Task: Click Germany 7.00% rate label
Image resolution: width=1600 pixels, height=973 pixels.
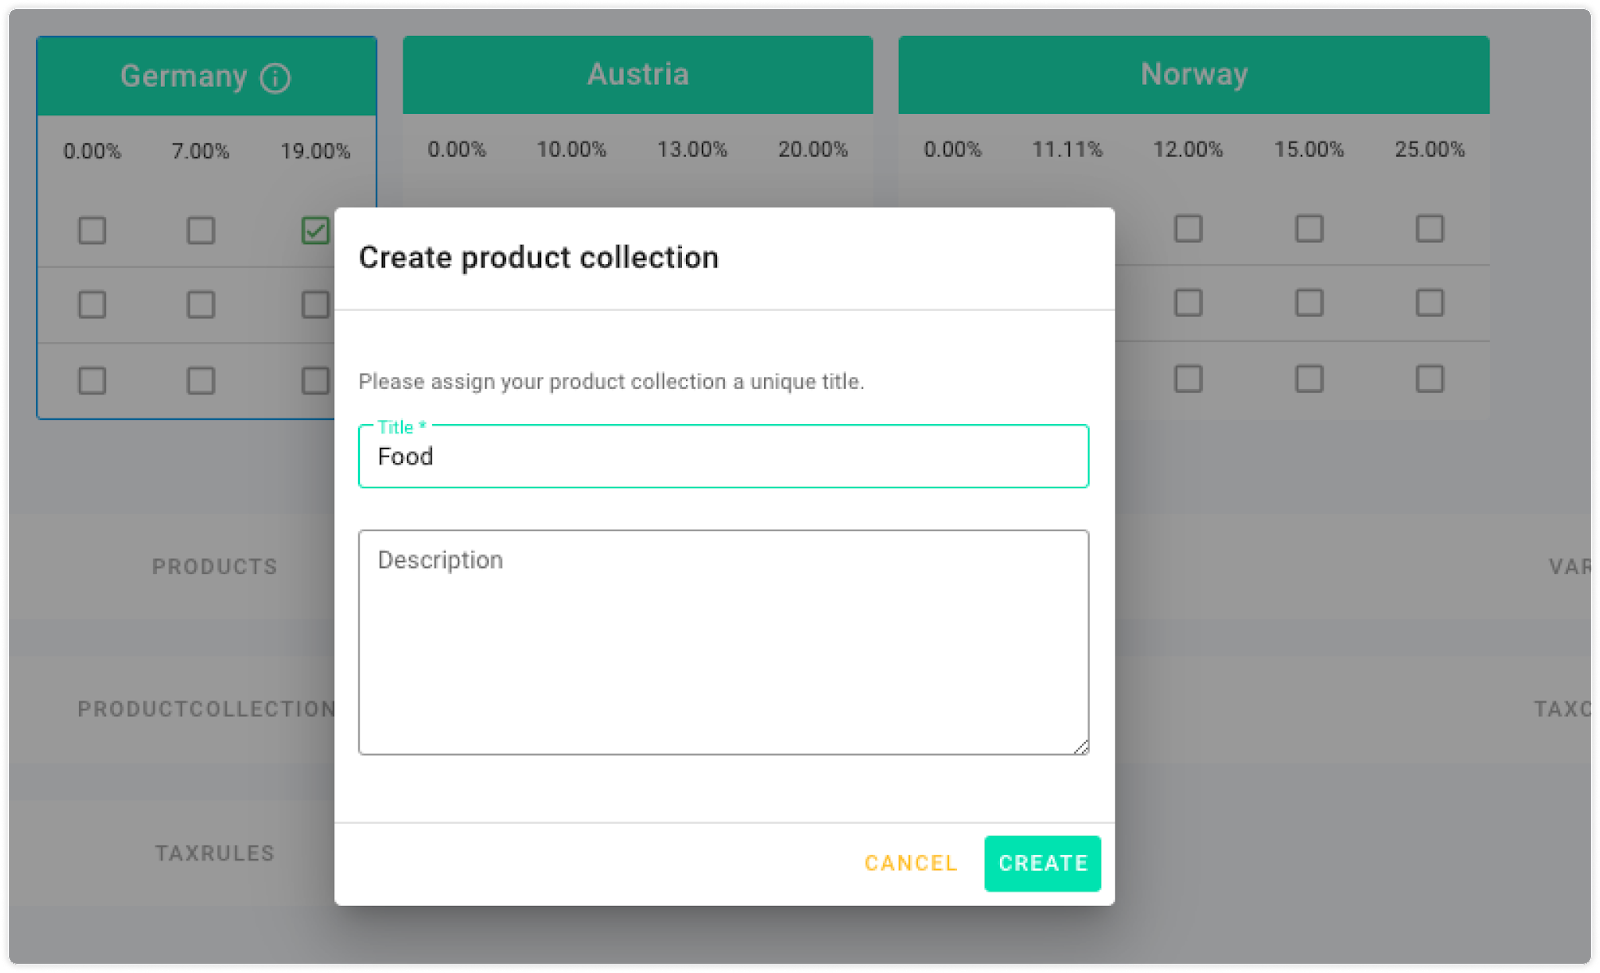Action: 200,152
